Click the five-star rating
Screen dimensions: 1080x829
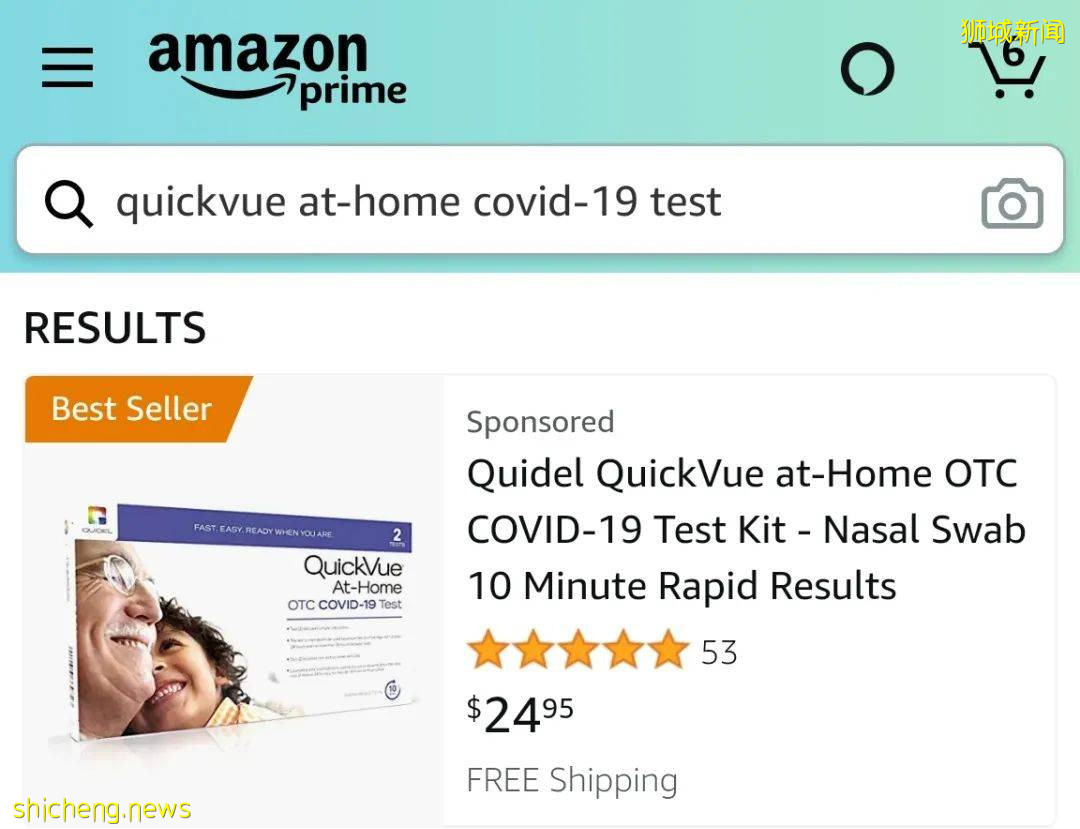(x=578, y=651)
